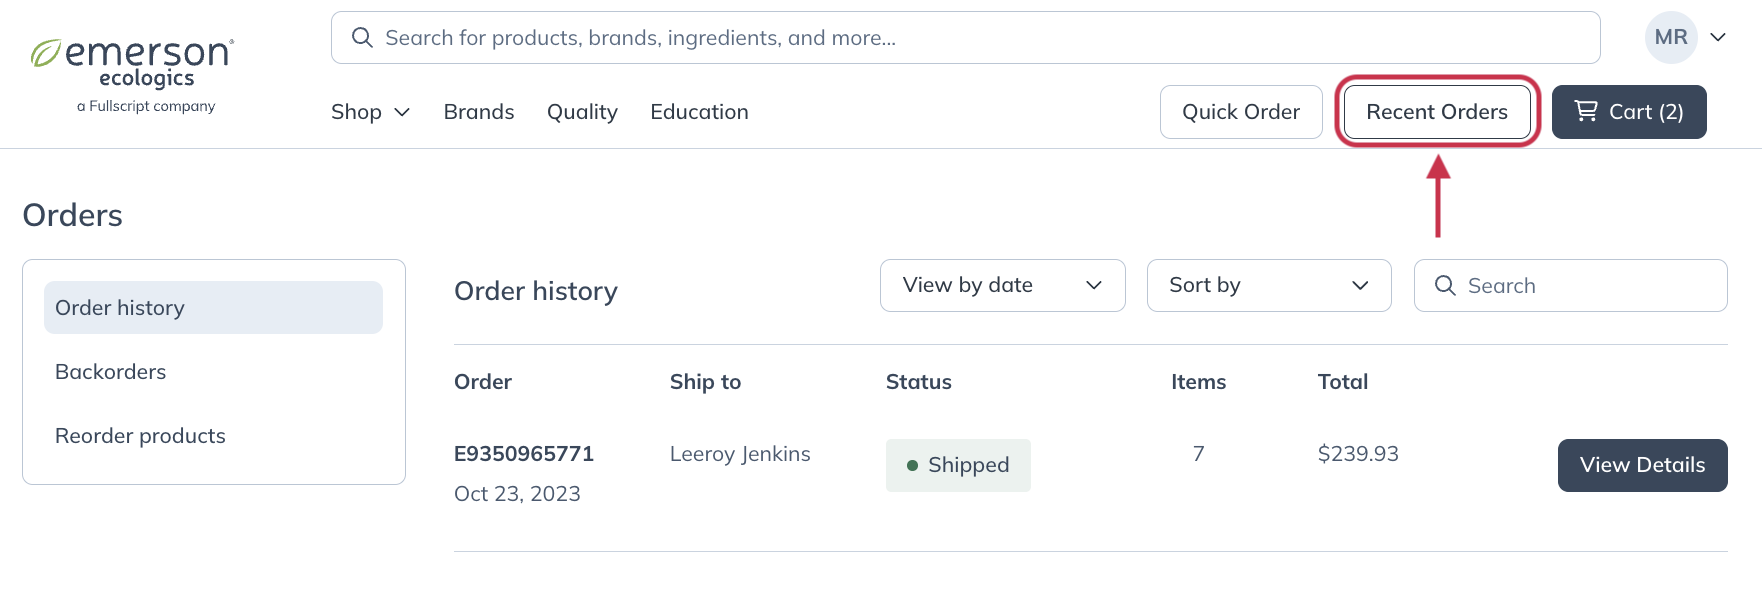Screen dimensions: 1762x590
Task: View Details for order E9350965771
Action: coord(1642,465)
